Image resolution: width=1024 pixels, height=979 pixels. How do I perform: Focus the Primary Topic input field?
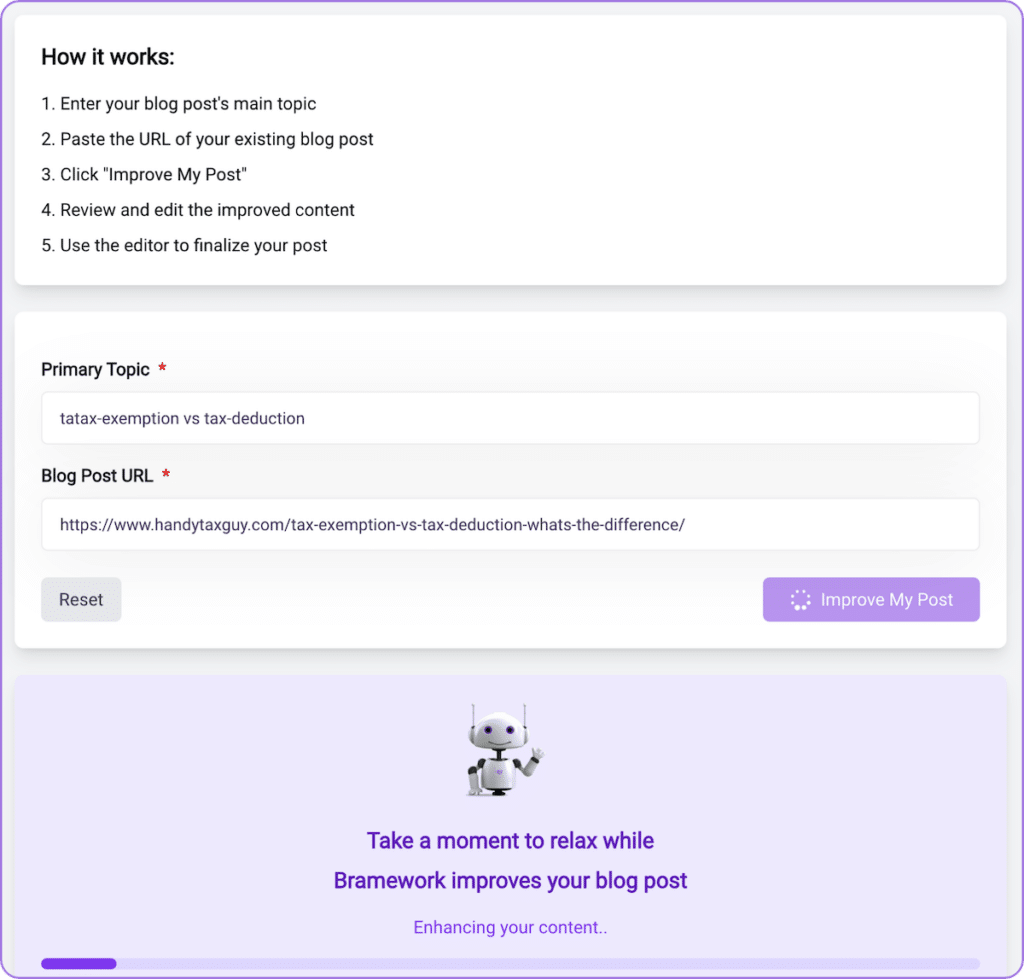(510, 418)
